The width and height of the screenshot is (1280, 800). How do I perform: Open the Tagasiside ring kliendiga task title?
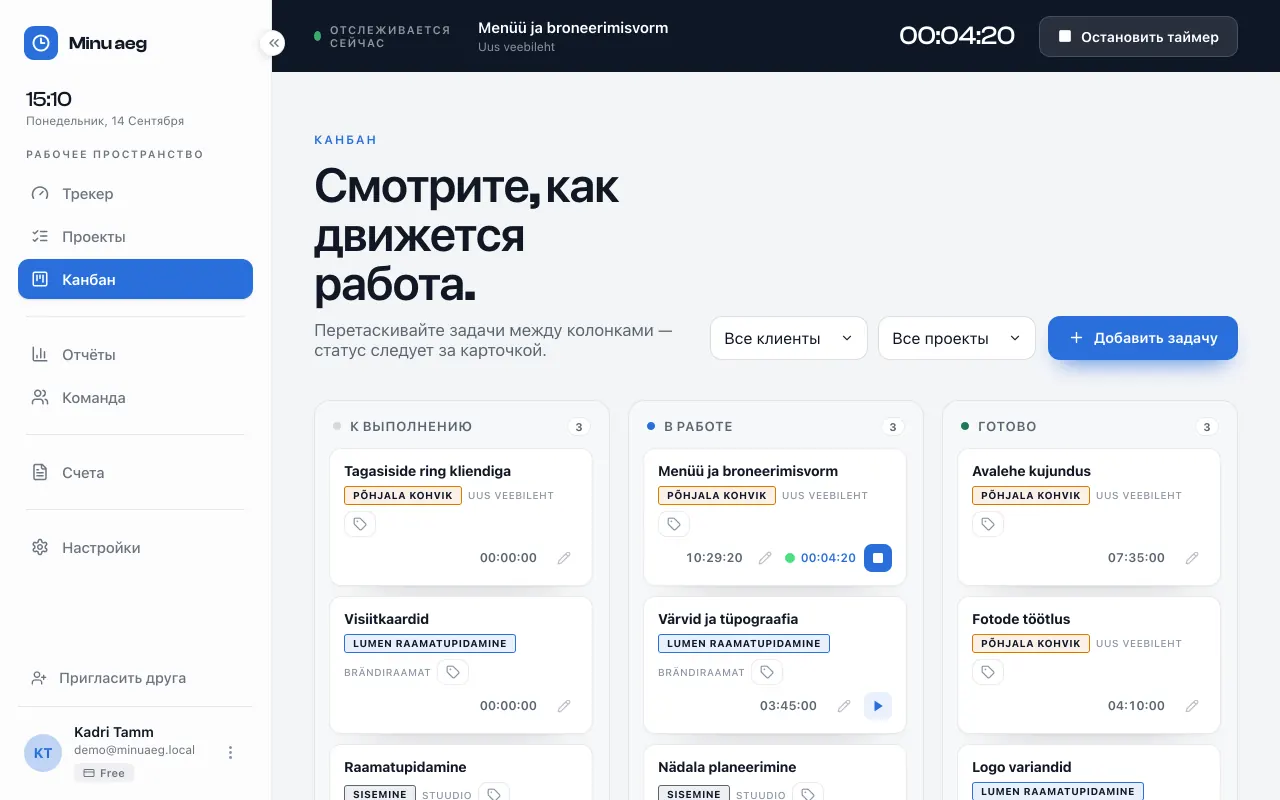(x=427, y=471)
